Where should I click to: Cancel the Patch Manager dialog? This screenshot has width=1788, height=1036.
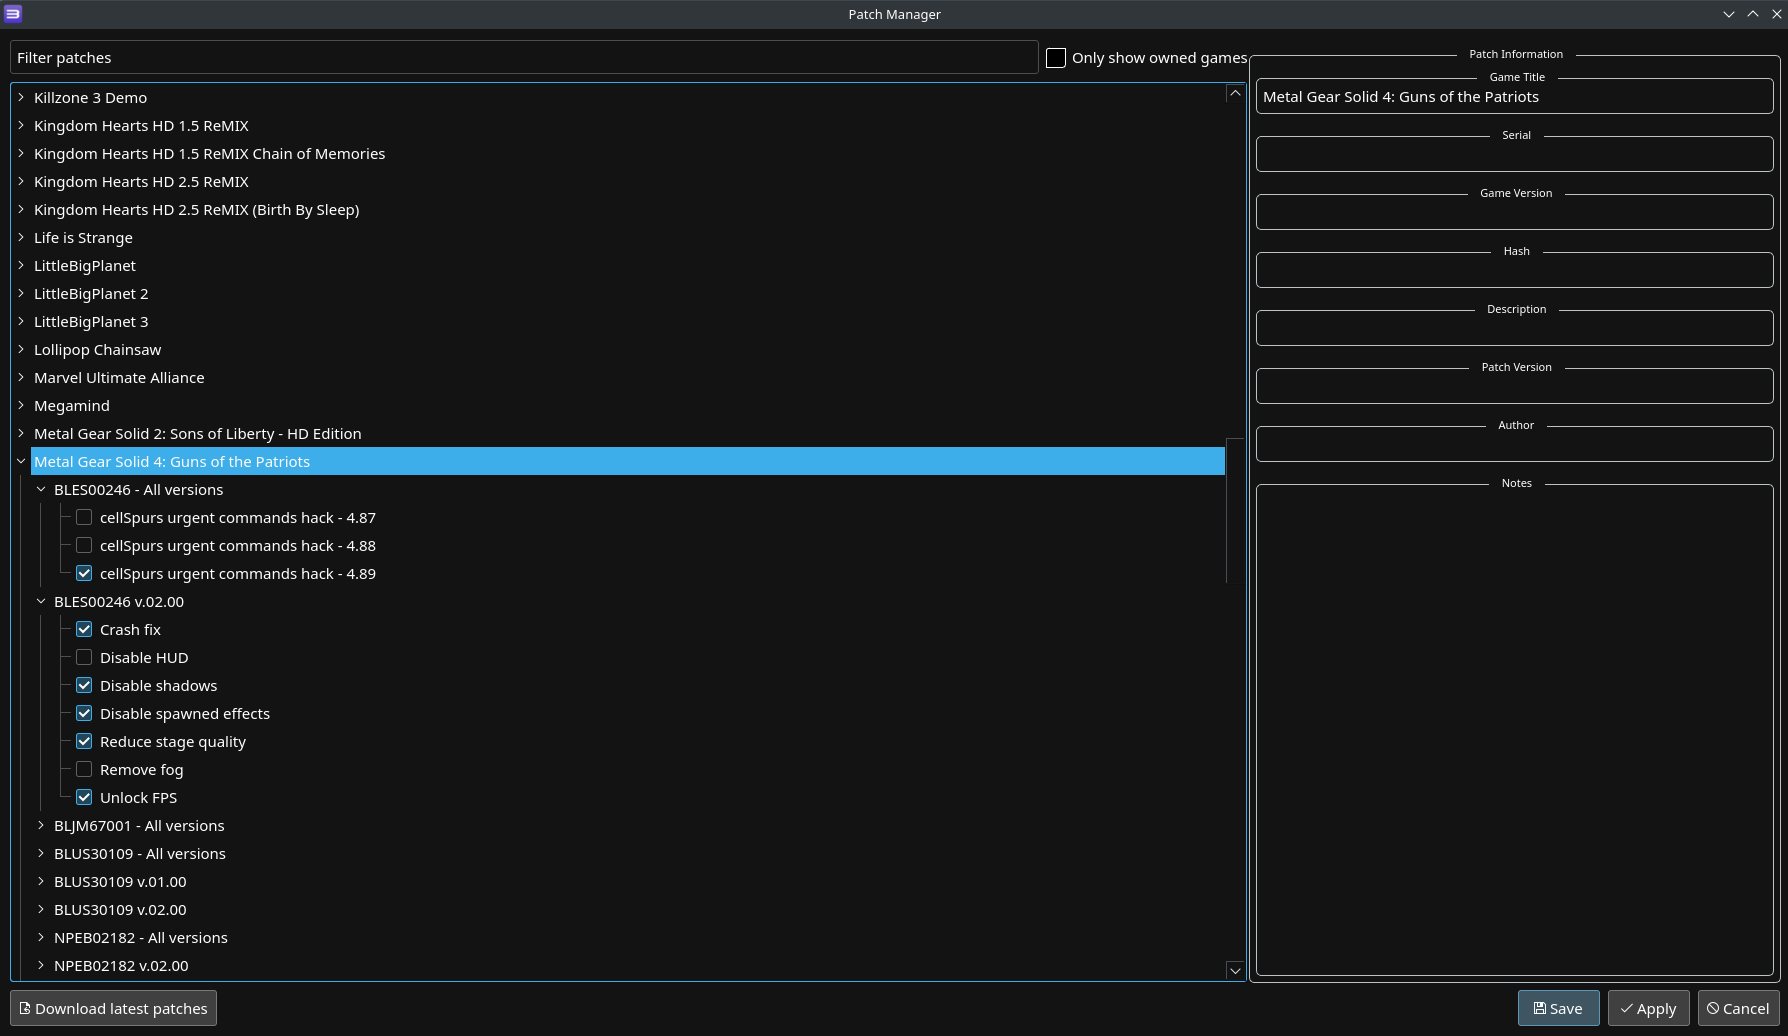[1738, 1008]
